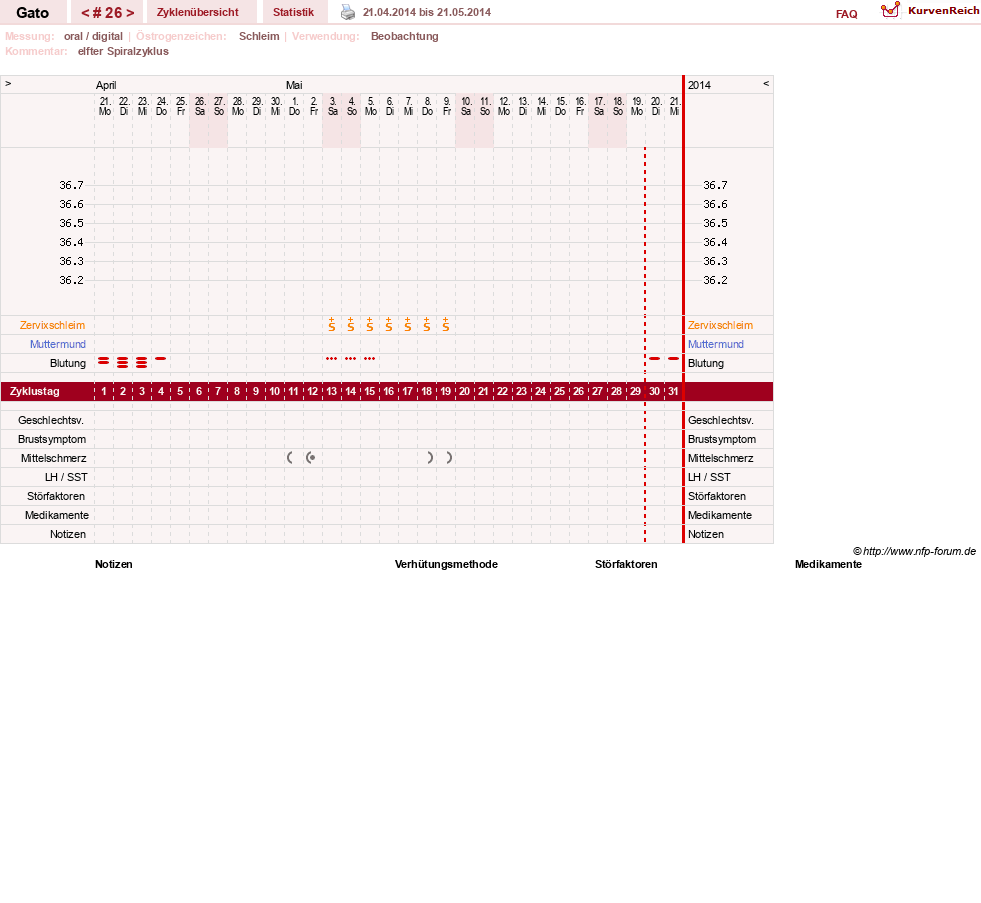Click the 'Mai' month label
This screenshot has height=903, width=981.
[x=294, y=85]
